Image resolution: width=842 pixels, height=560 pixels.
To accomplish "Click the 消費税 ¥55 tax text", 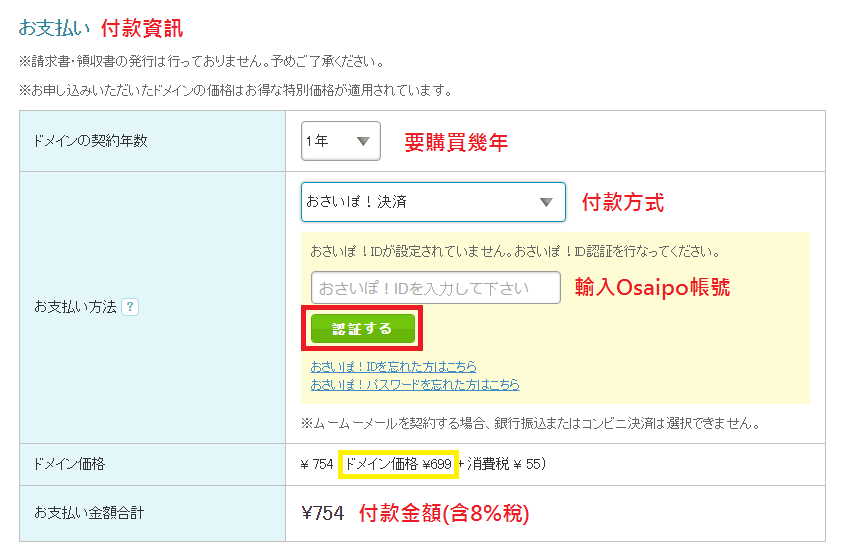I will pos(504,464).
